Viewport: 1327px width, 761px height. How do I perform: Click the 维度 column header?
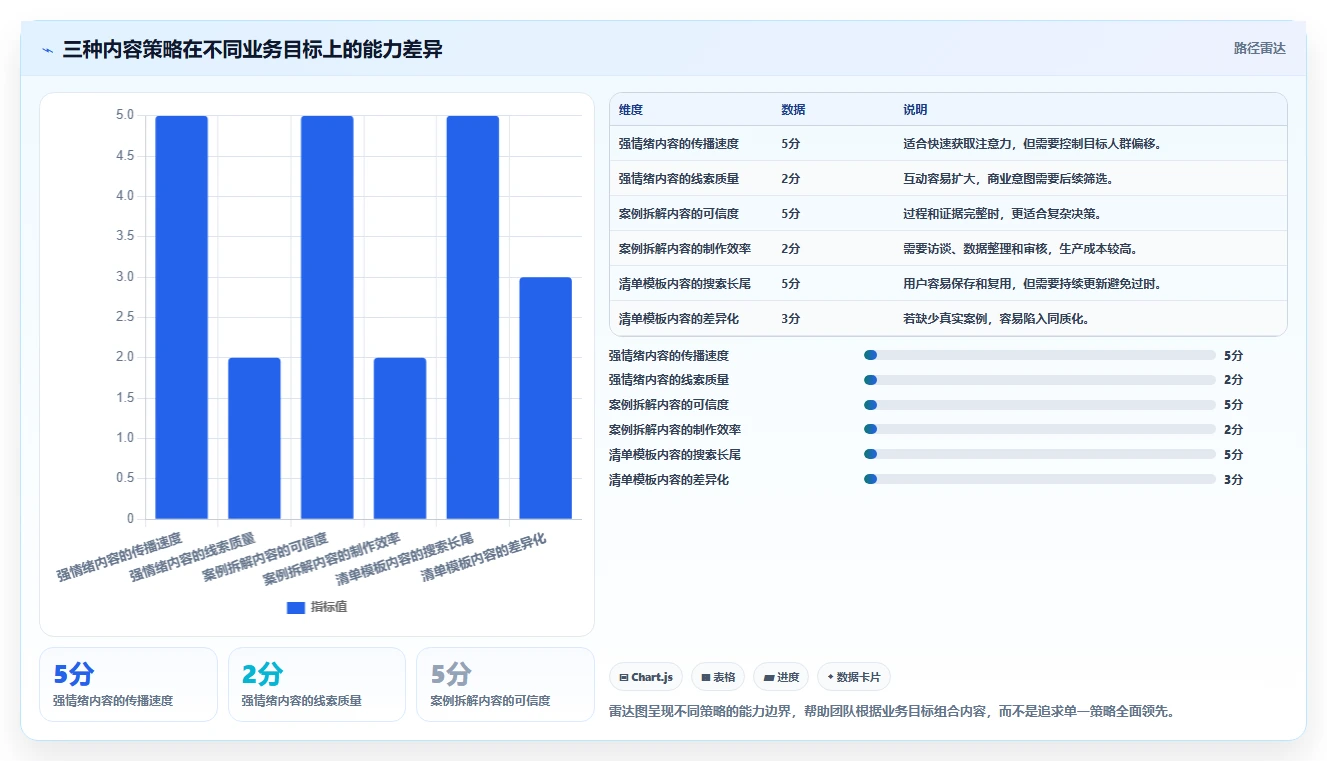point(631,109)
